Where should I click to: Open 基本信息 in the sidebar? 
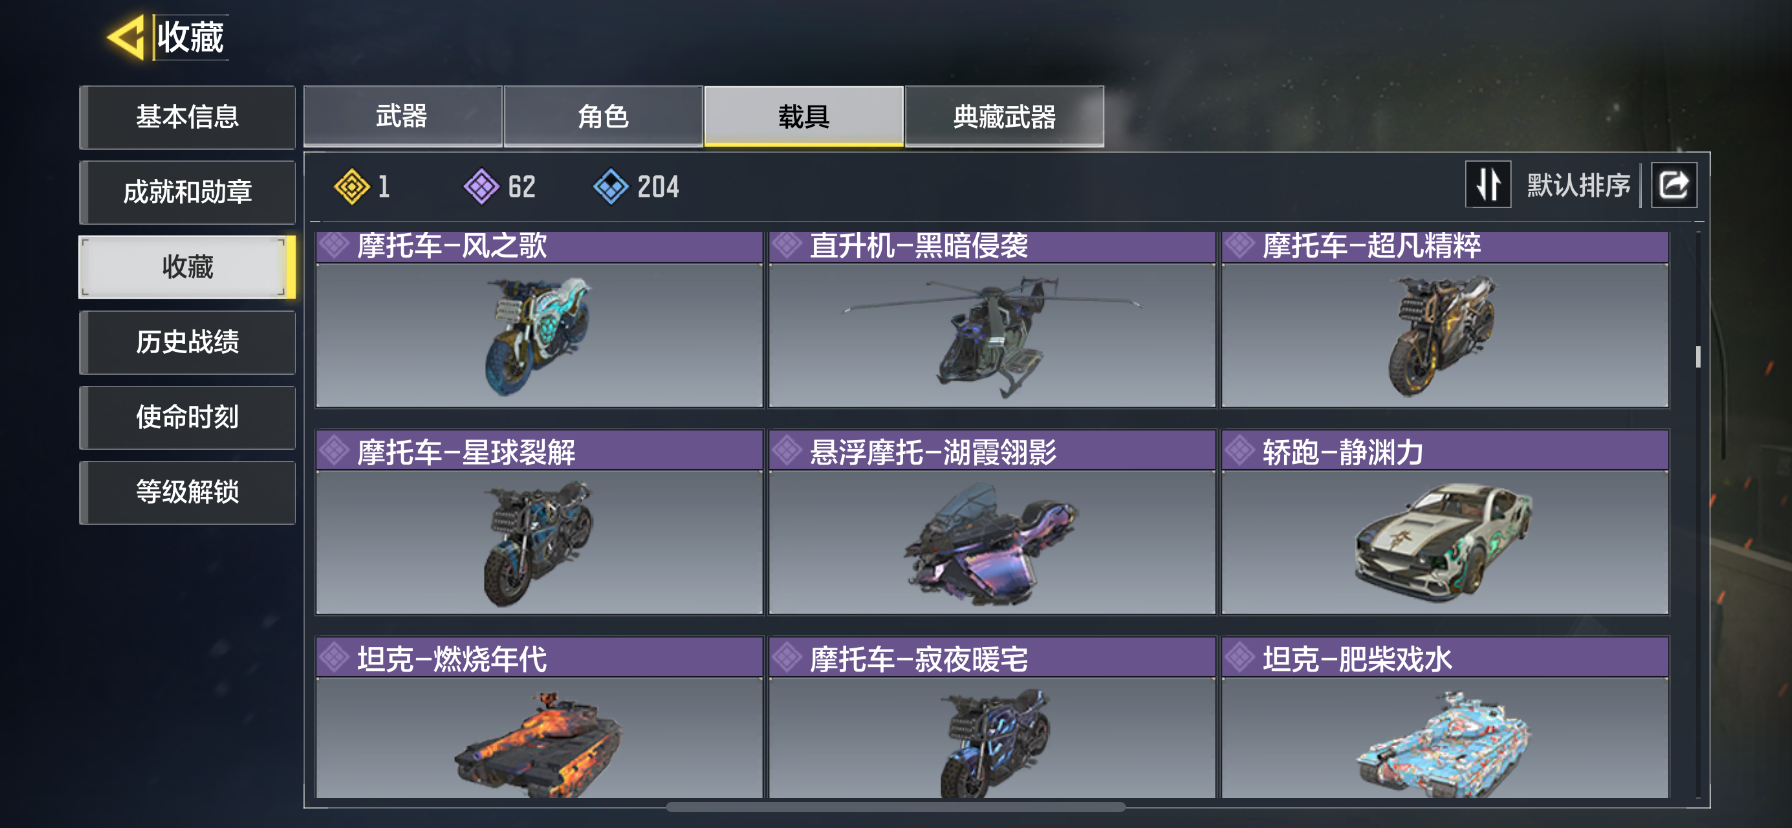coord(187,117)
